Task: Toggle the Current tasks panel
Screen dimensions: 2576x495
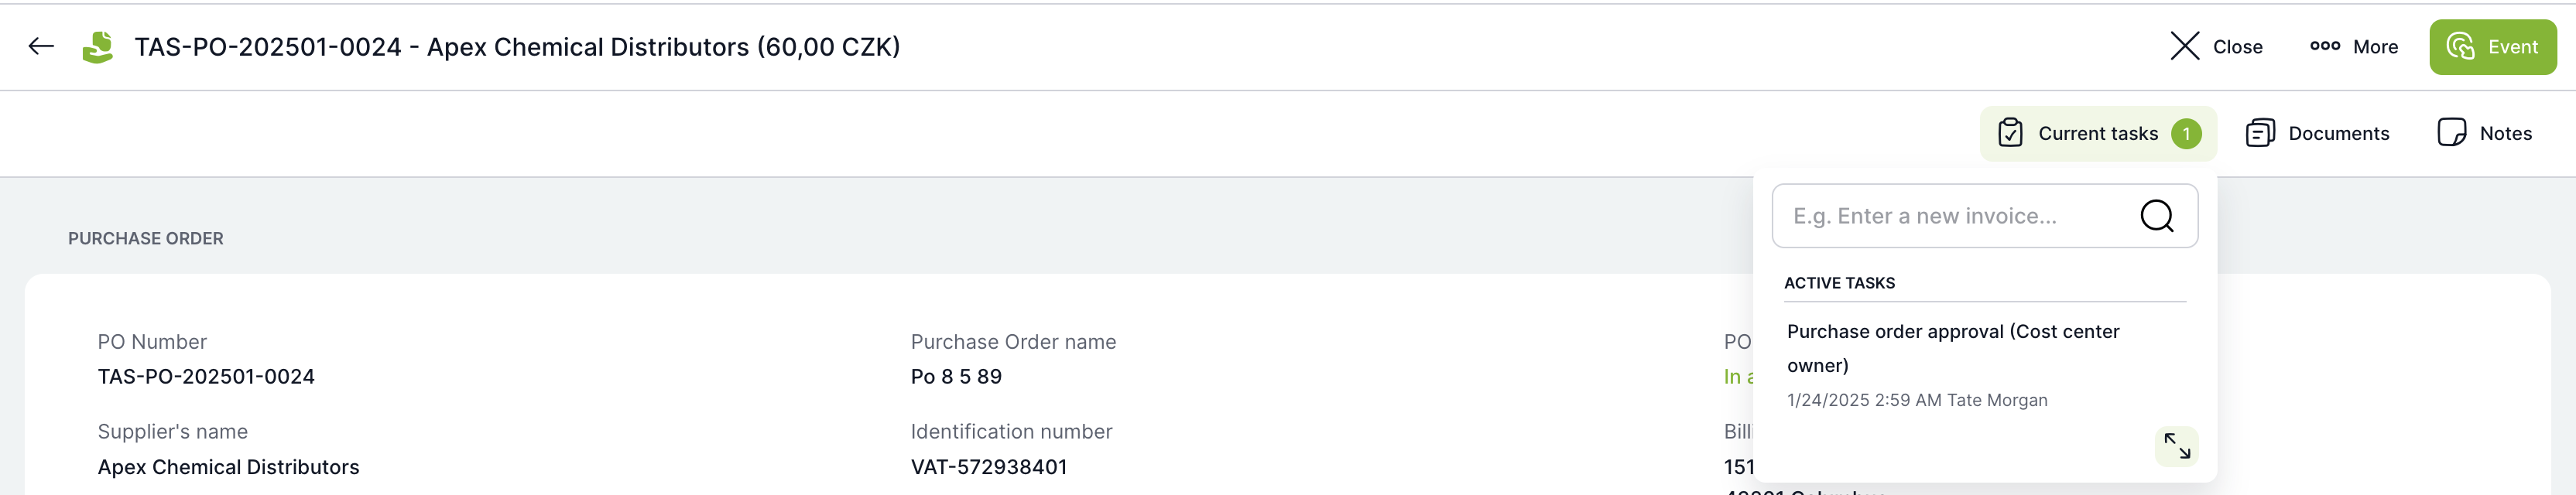Action: 2096,133
